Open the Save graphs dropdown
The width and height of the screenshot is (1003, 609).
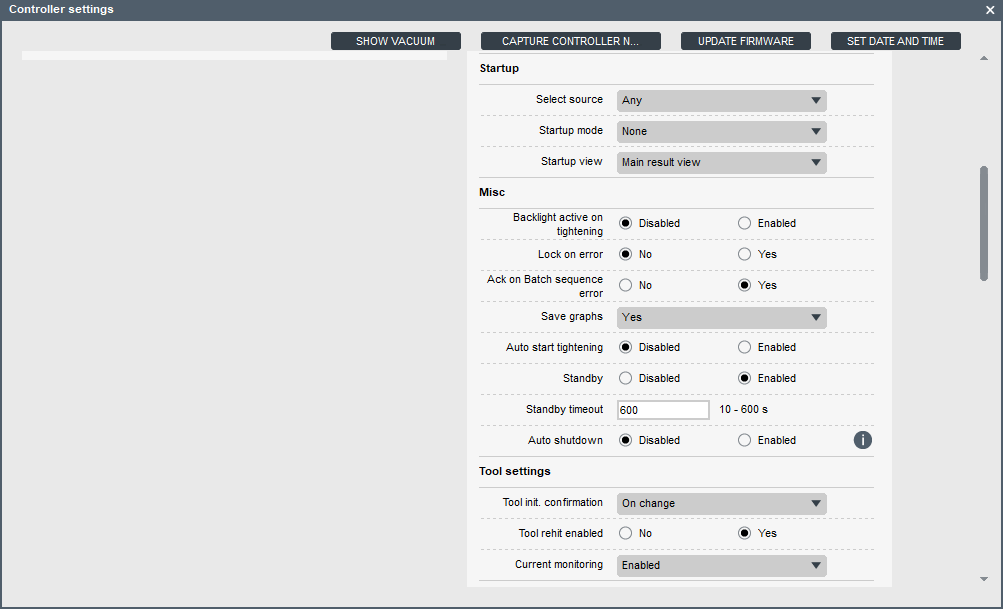coord(722,317)
